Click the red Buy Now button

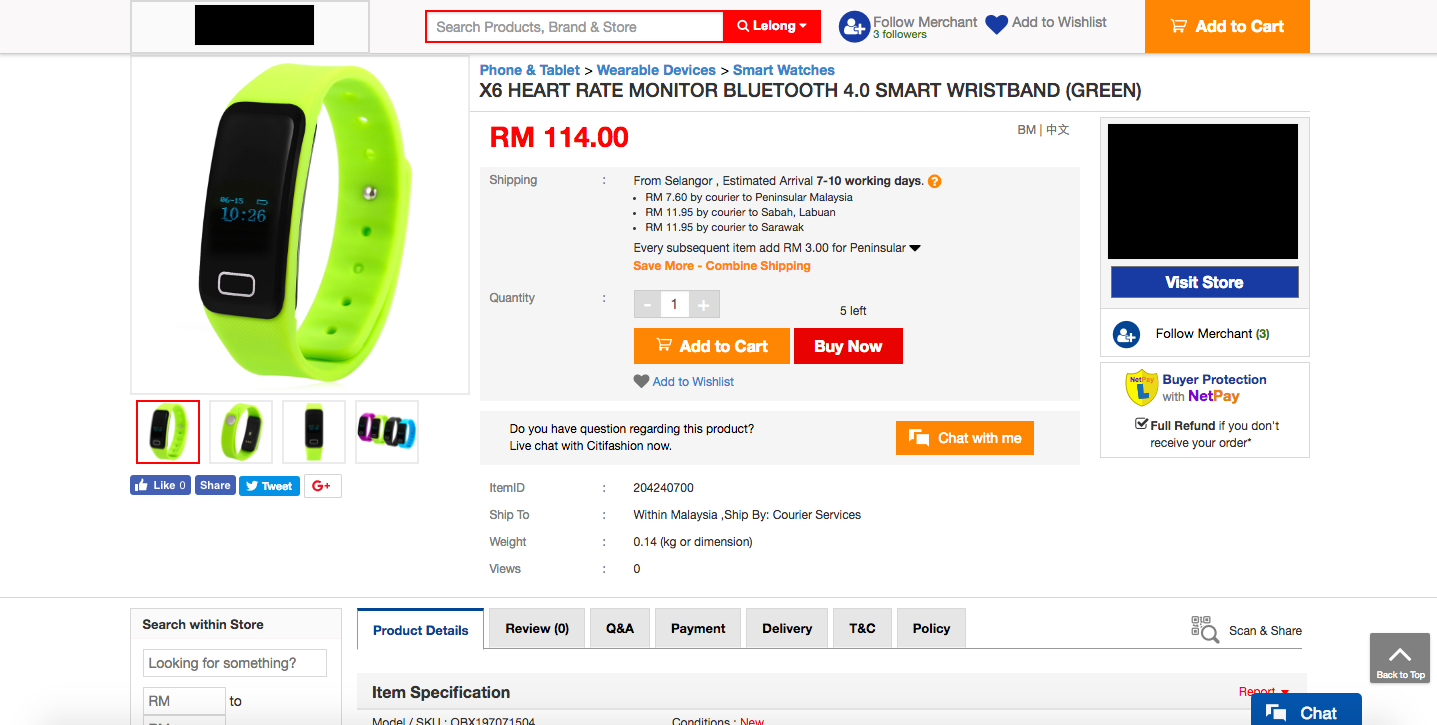point(848,346)
